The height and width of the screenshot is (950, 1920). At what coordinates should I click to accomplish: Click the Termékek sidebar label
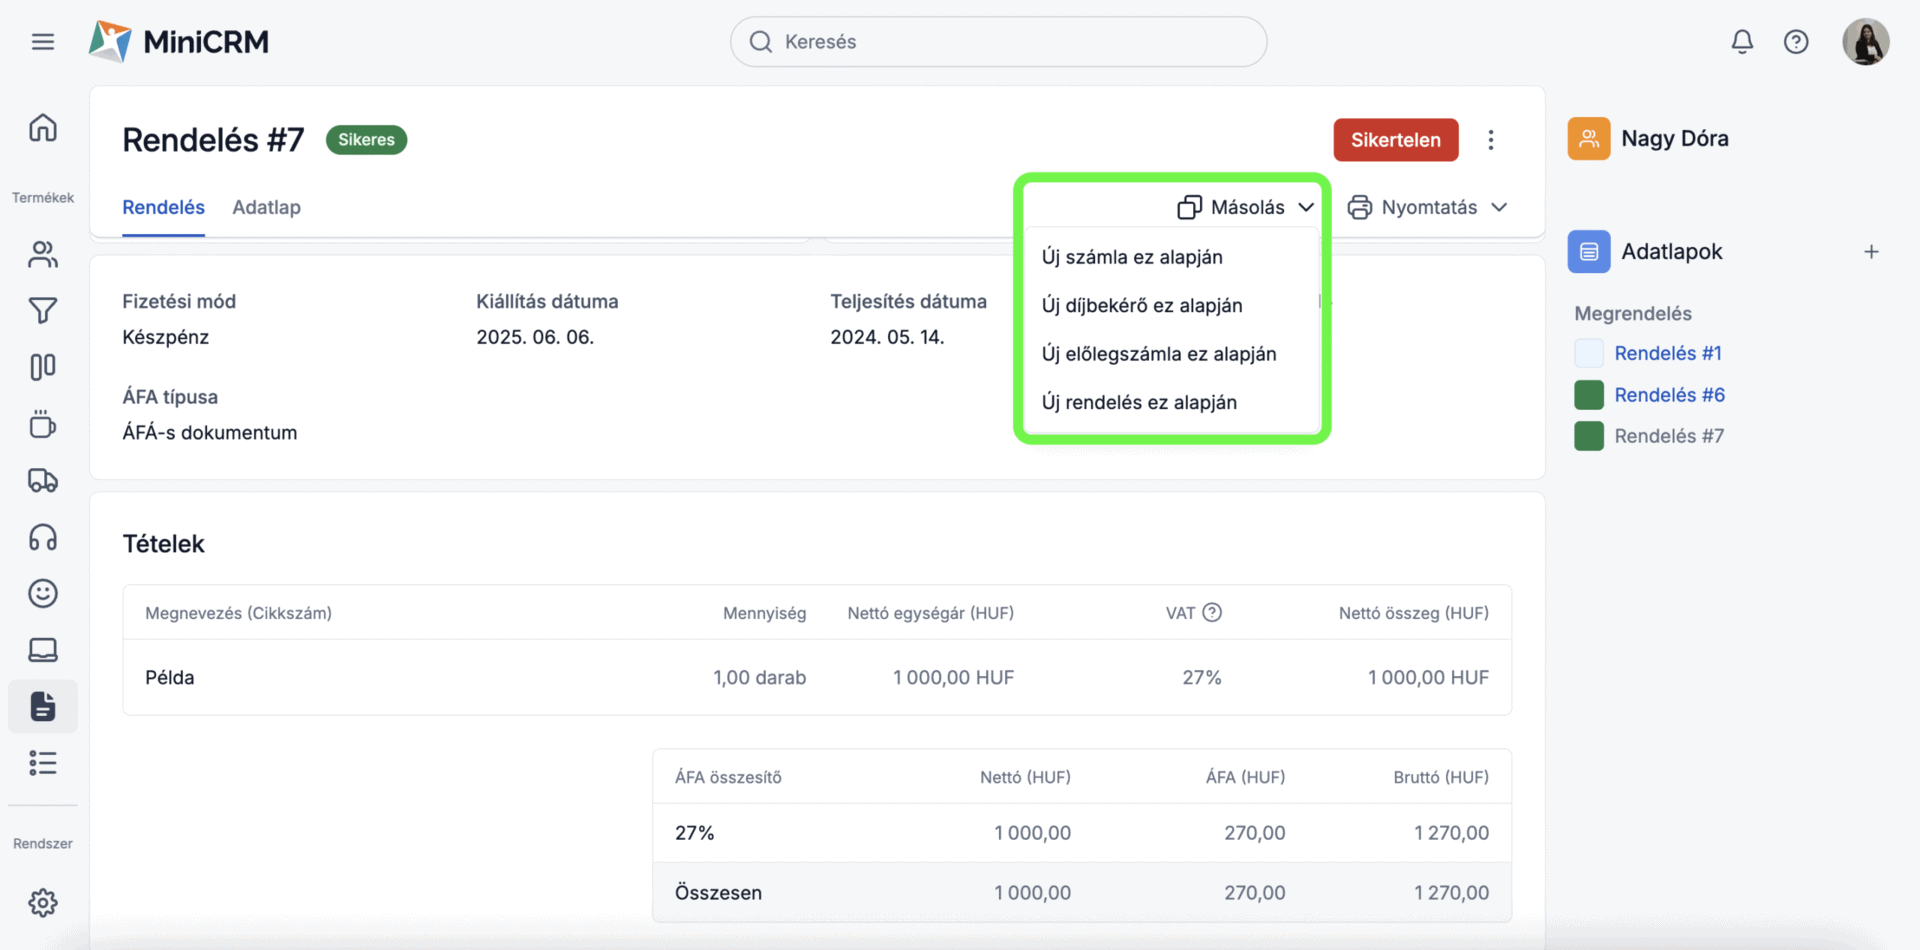pos(43,198)
